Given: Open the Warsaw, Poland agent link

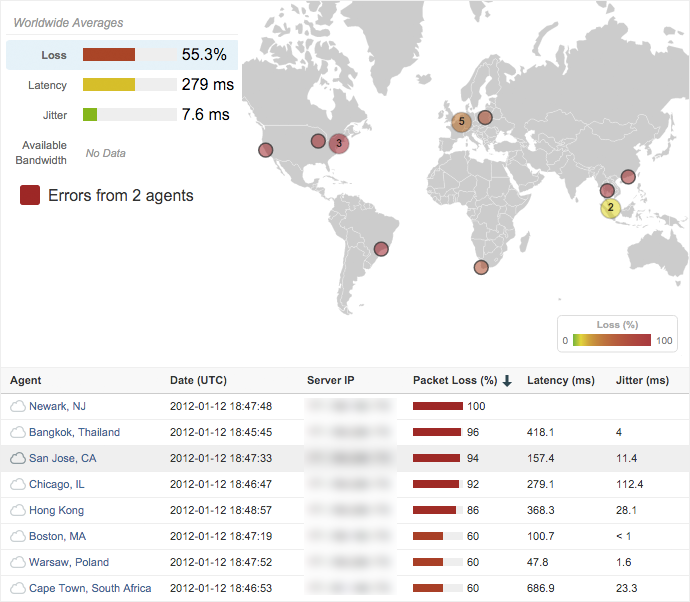Looking at the screenshot, I should click(69, 562).
